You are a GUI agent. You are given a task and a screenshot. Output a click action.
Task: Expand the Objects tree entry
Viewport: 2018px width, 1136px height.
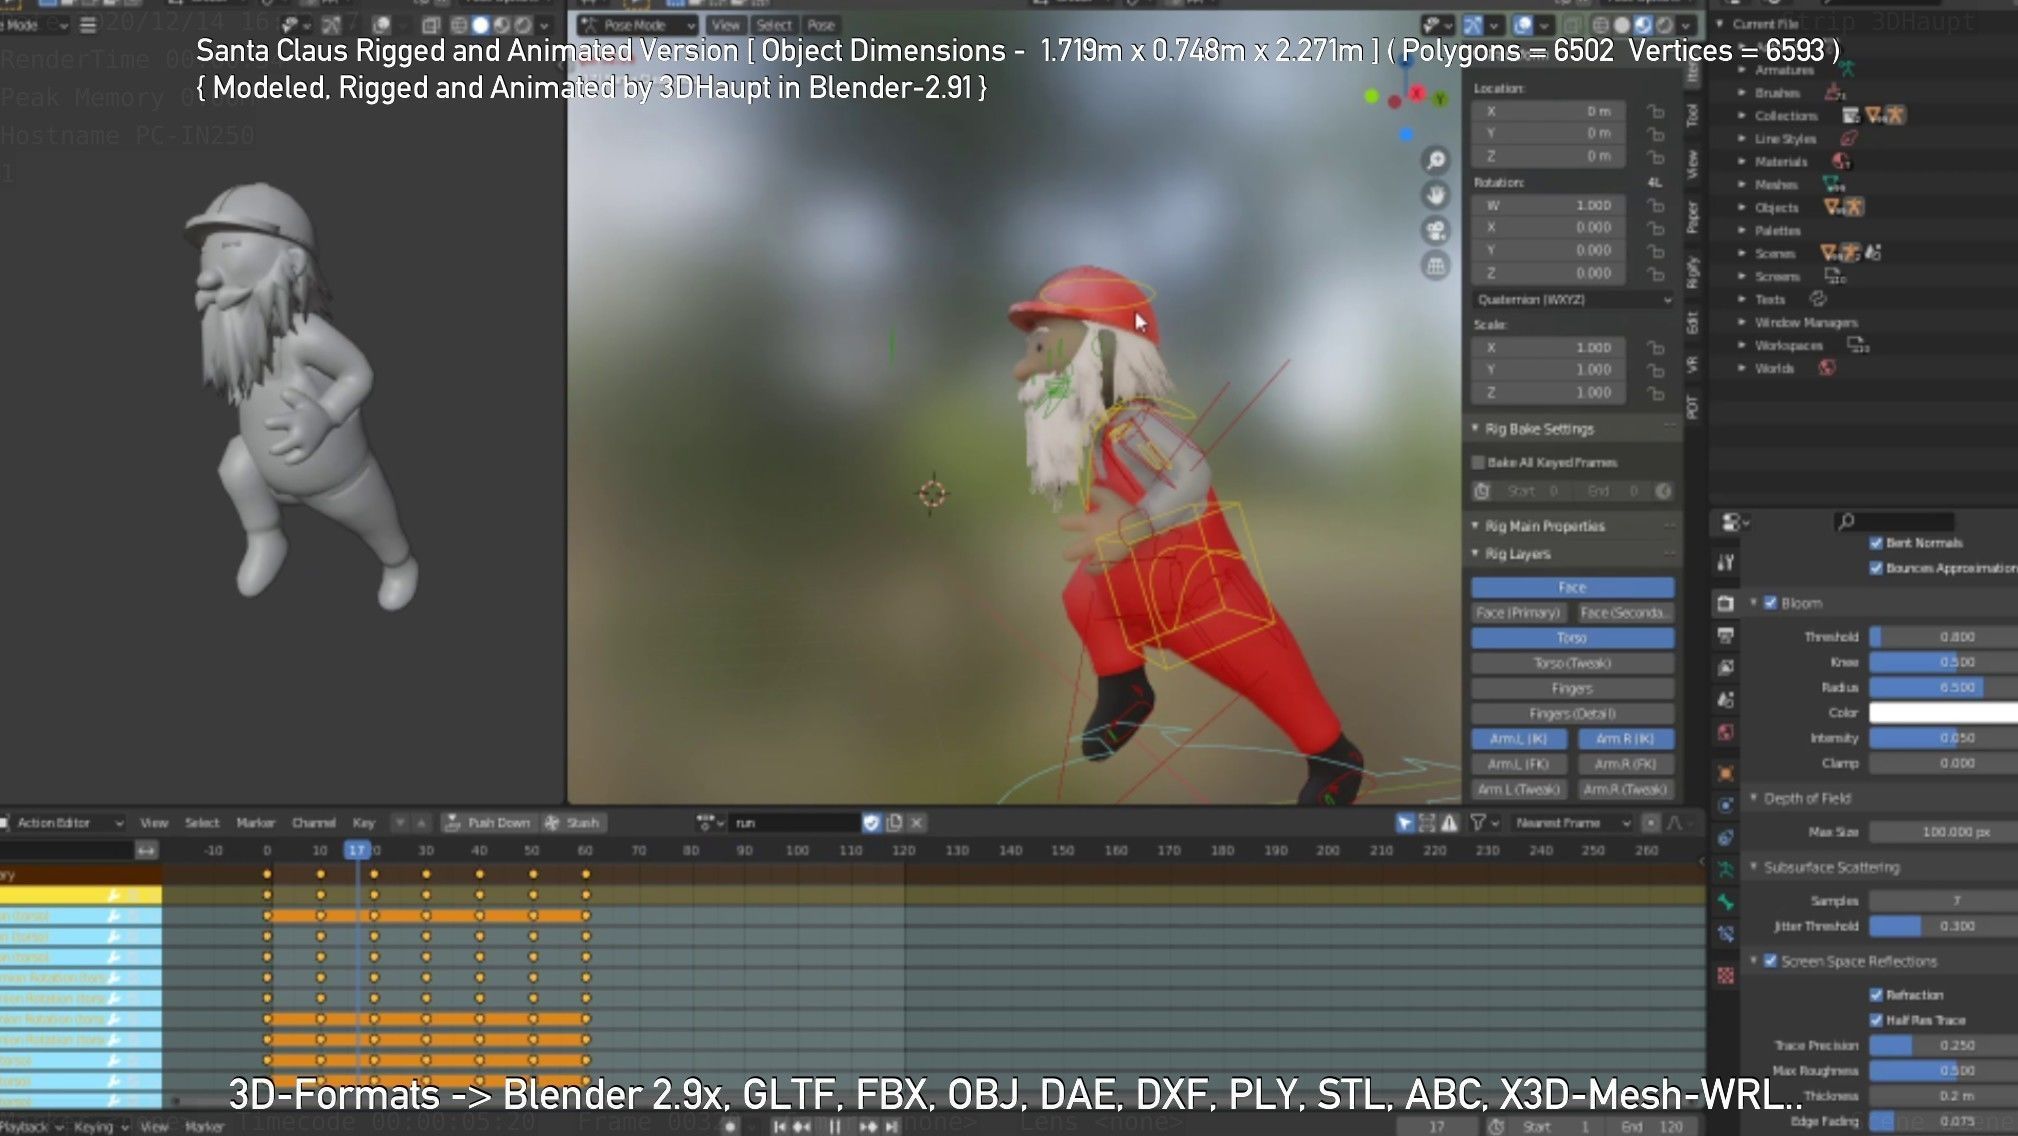[1742, 207]
